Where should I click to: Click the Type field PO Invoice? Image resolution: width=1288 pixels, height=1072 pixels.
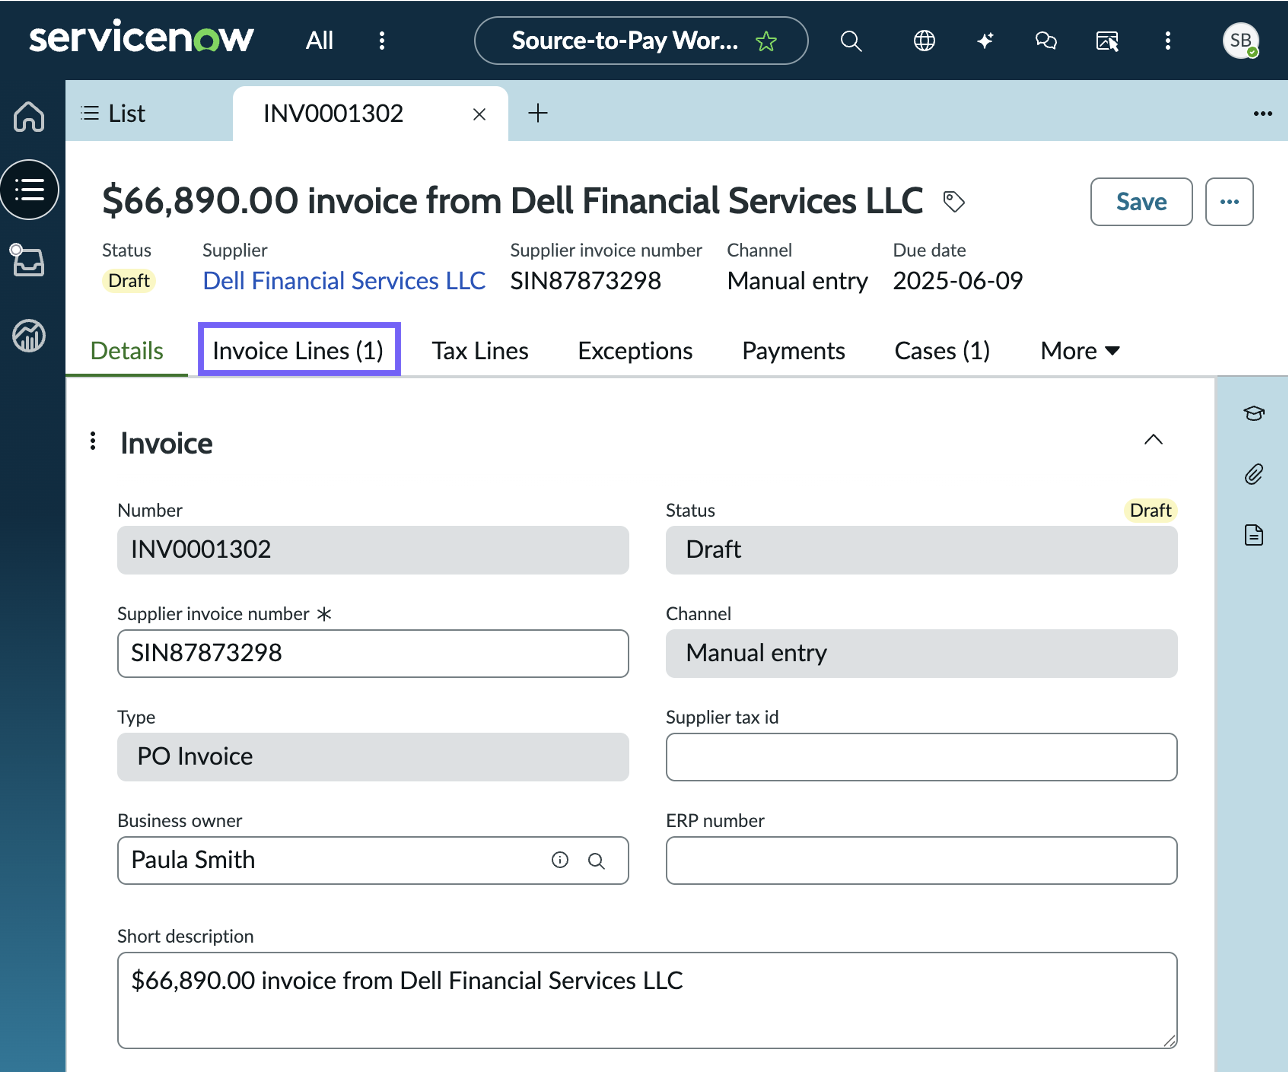pos(373,757)
